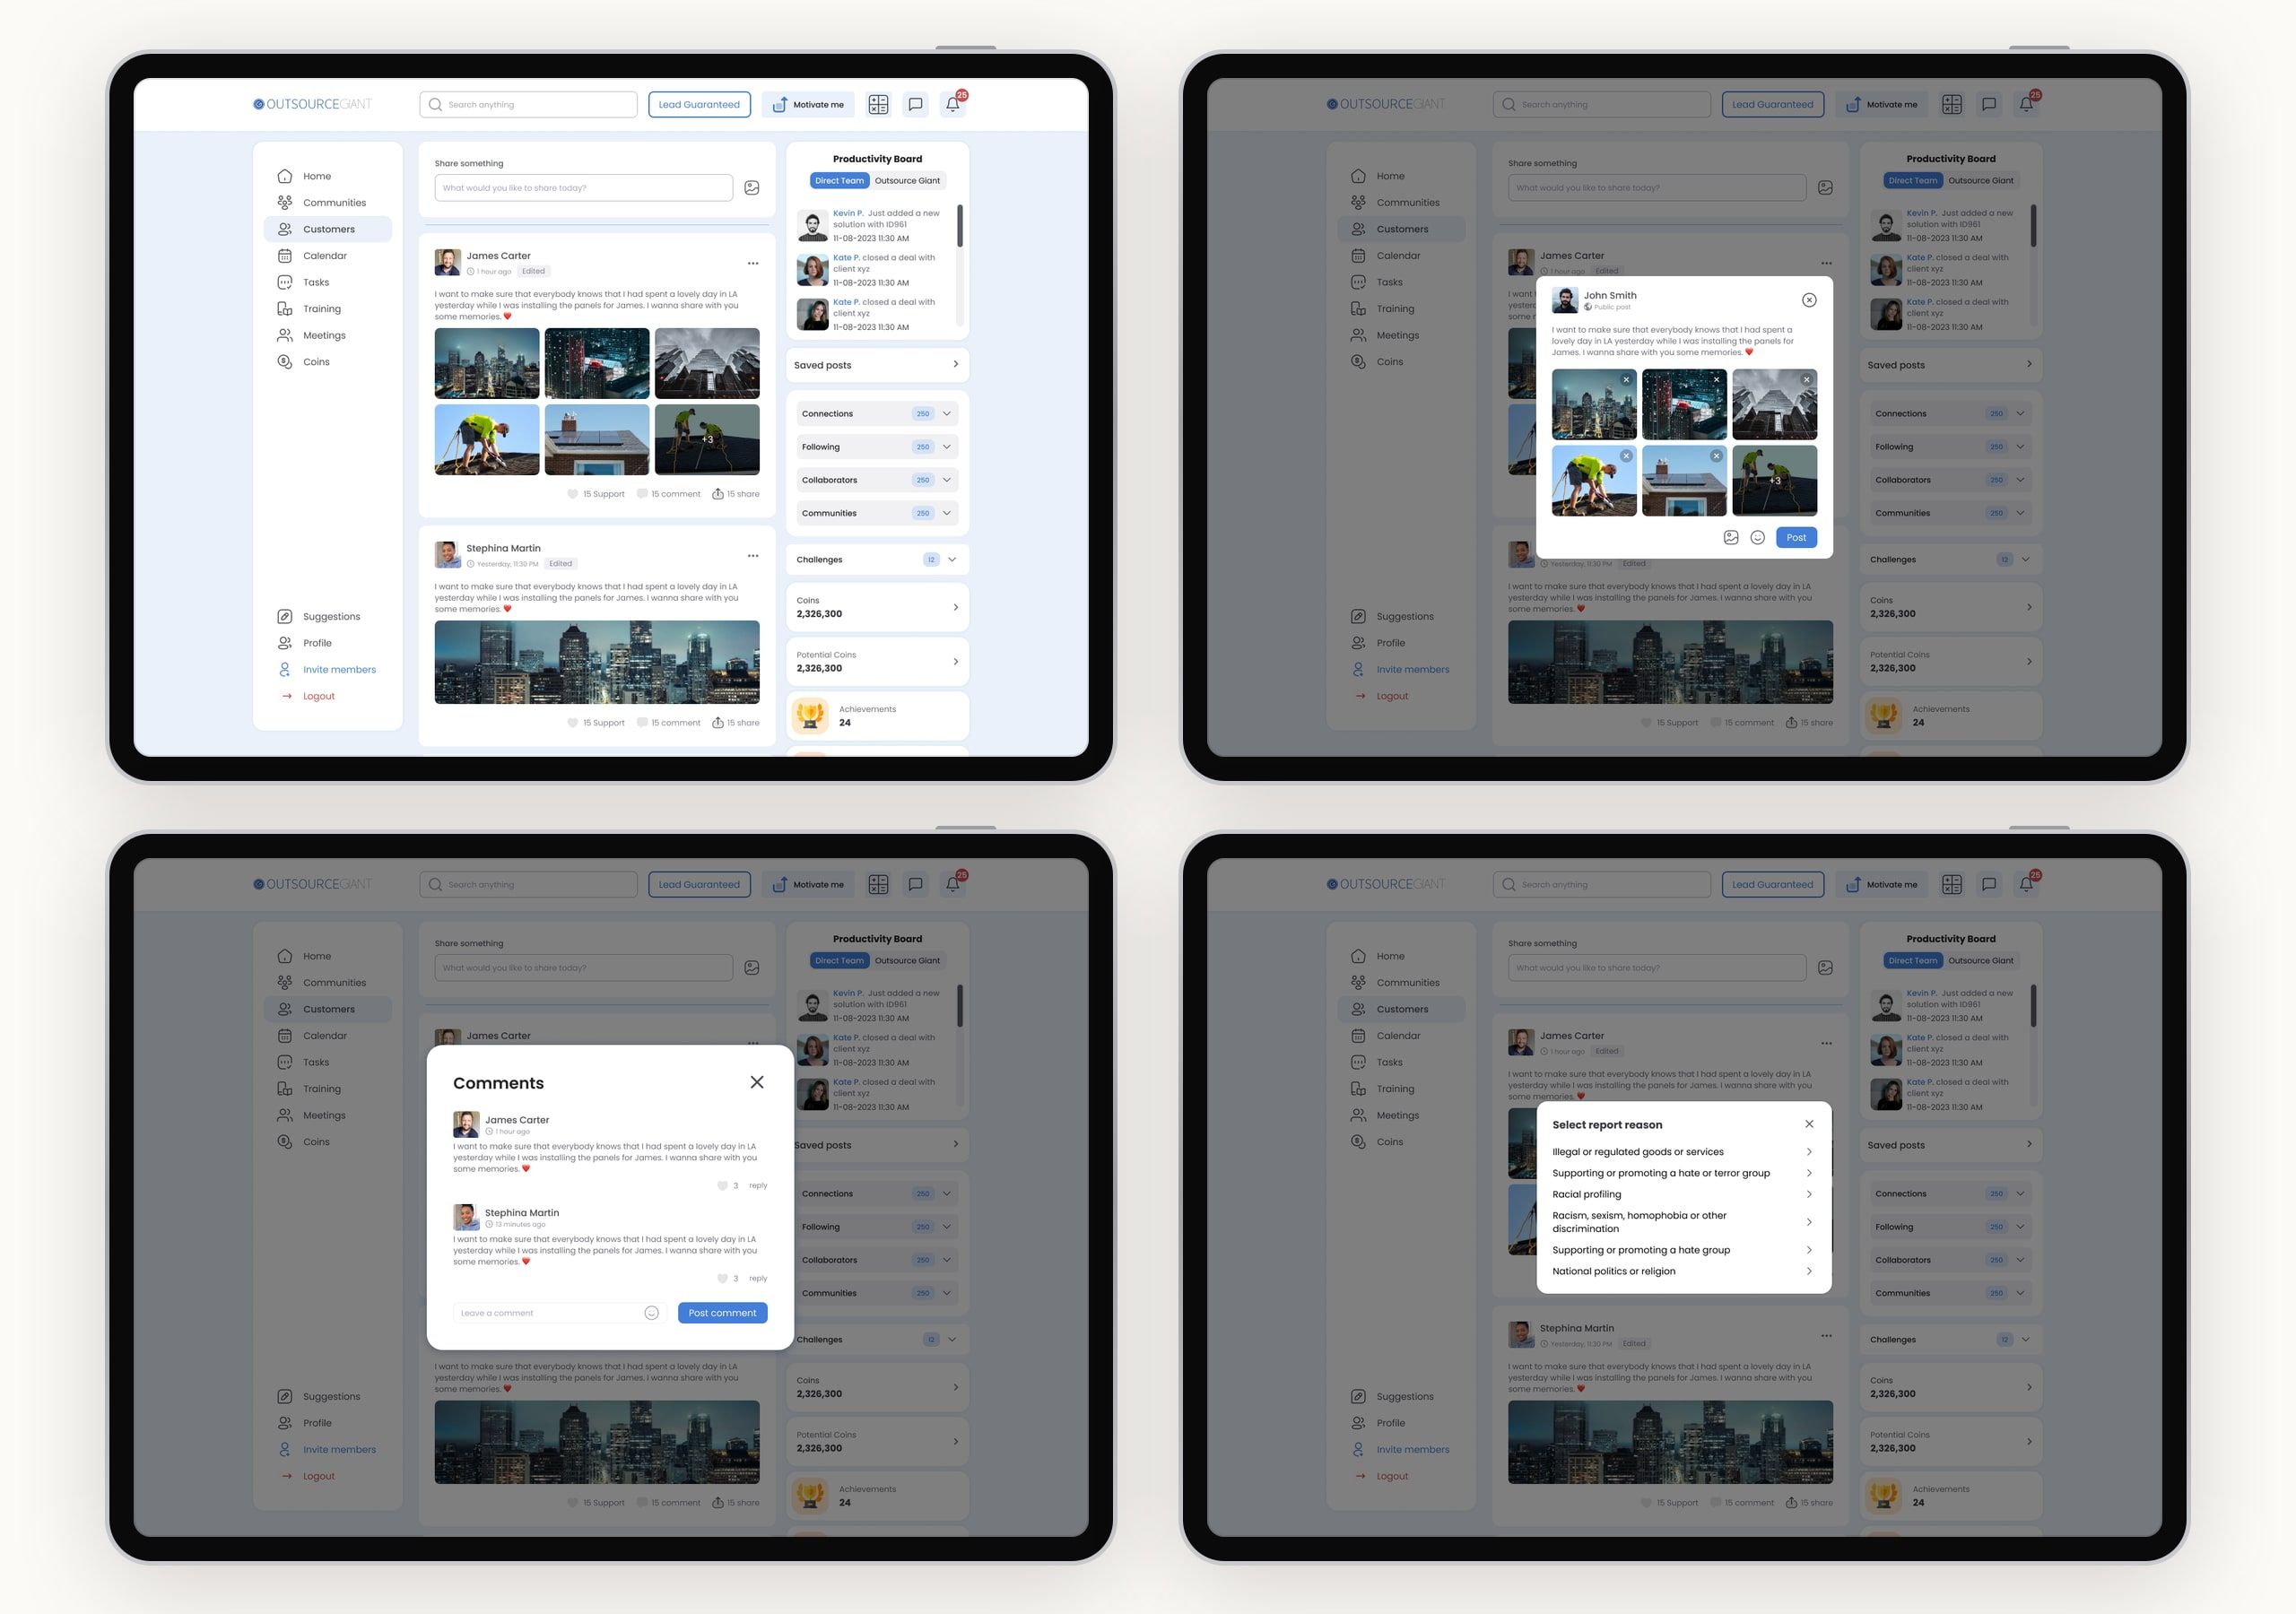The image size is (2296, 1614).
Task: Click the comment icon on James Carter's undimmed post
Action: coord(642,494)
